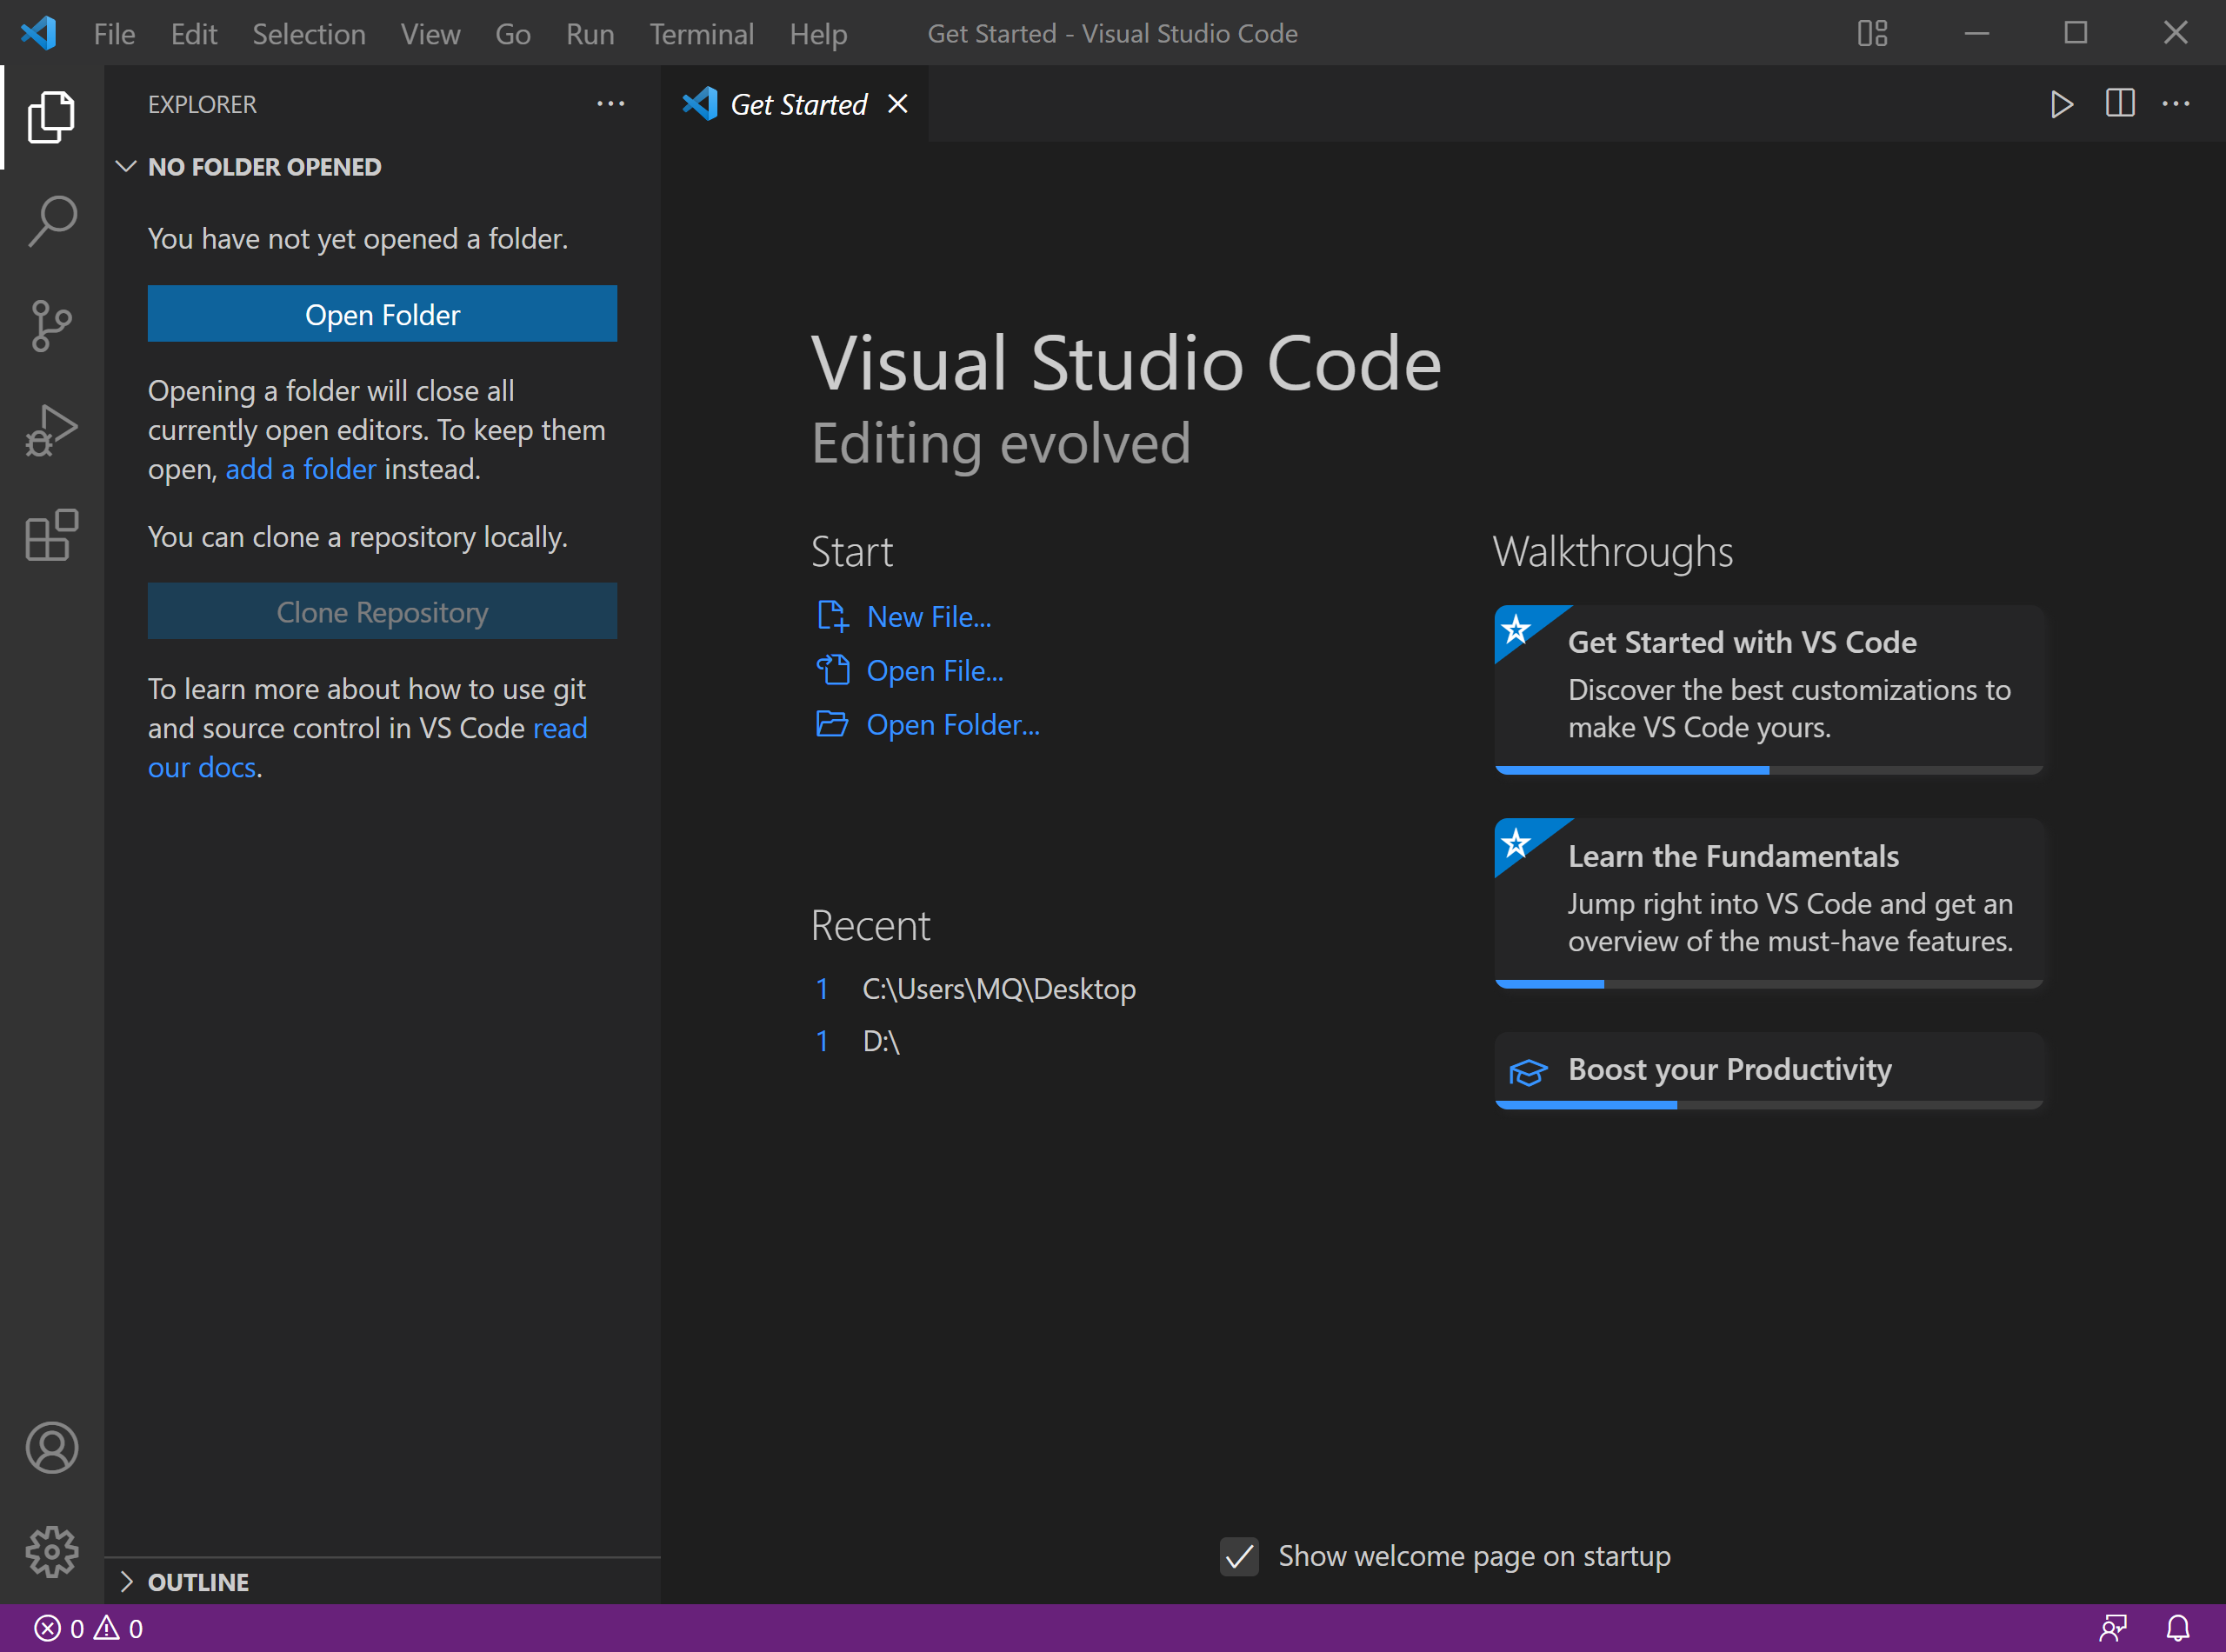Click the Open Folder... link under Start
The height and width of the screenshot is (1652, 2226).
pyautogui.click(x=953, y=725)
